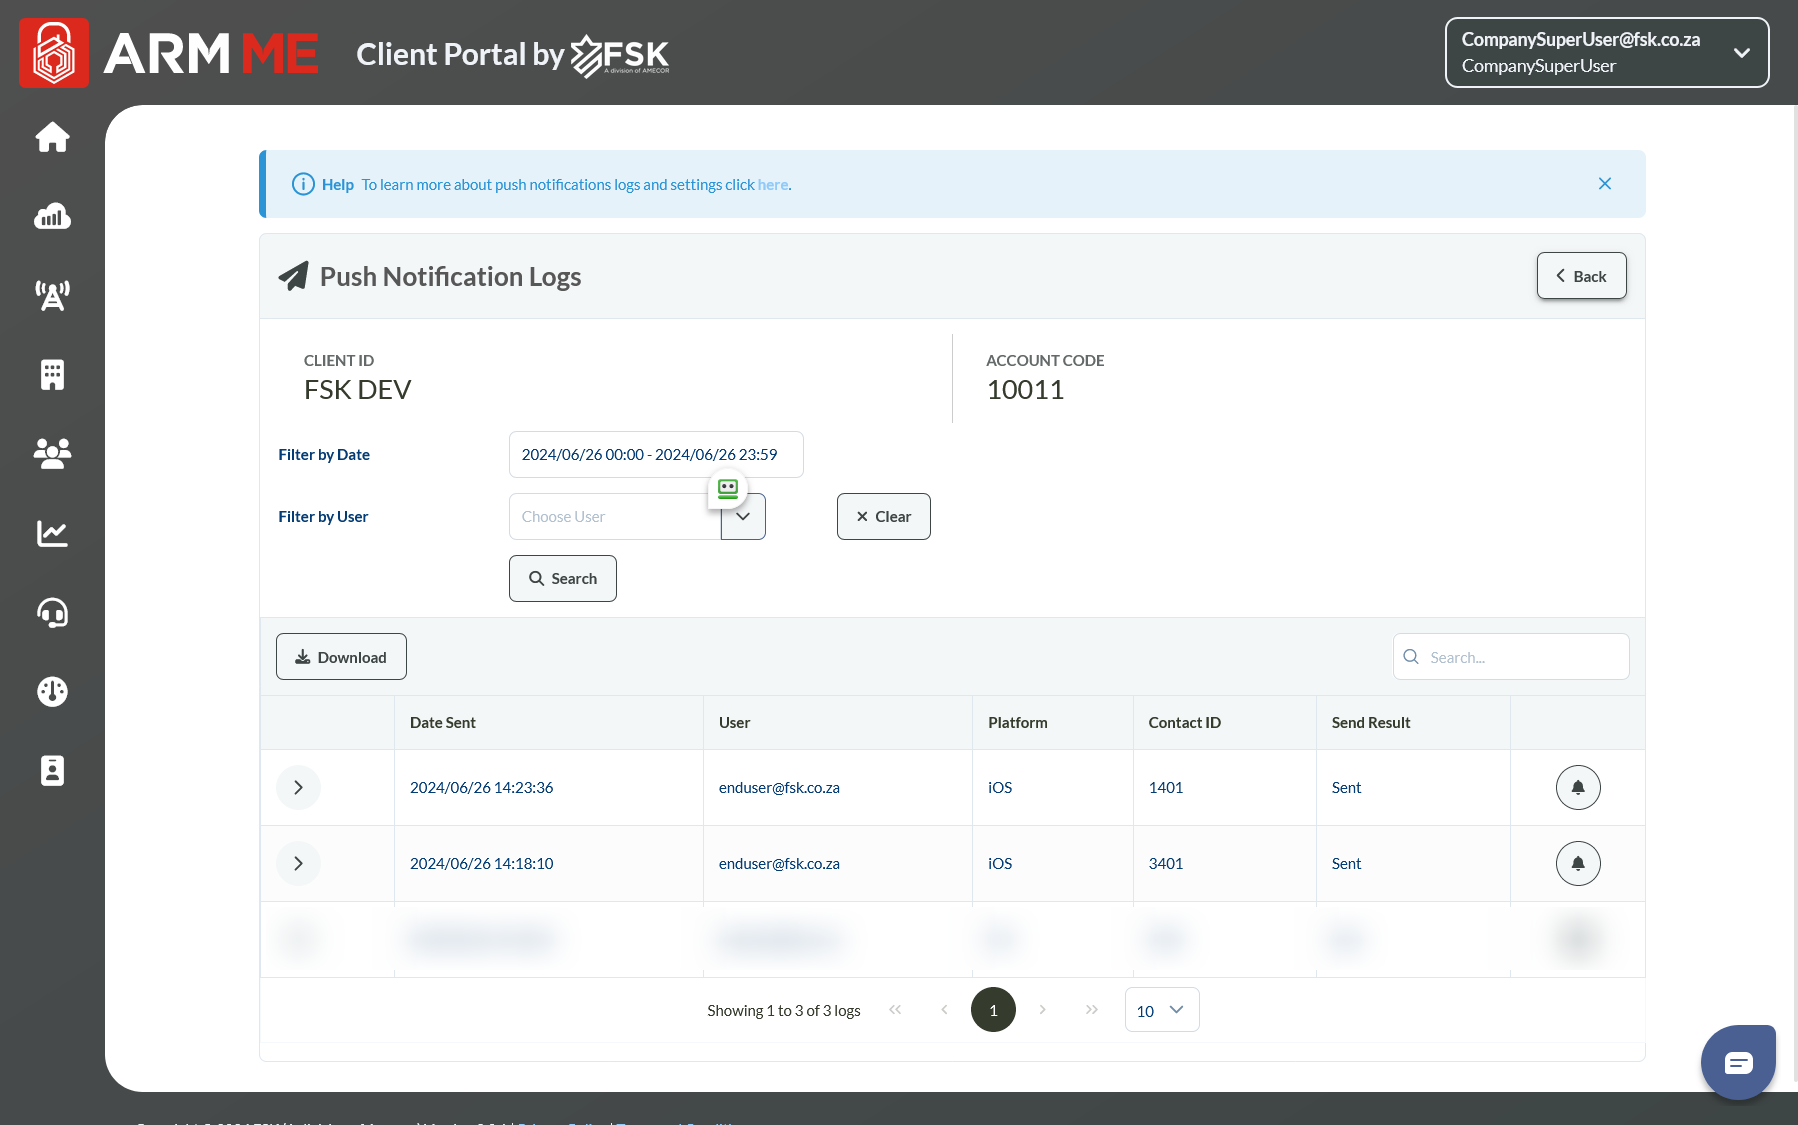Image resolution: width=1798 pixels, height=1125 pixels.
Task: Click the Clear filter button
Action: pos(883,517)
